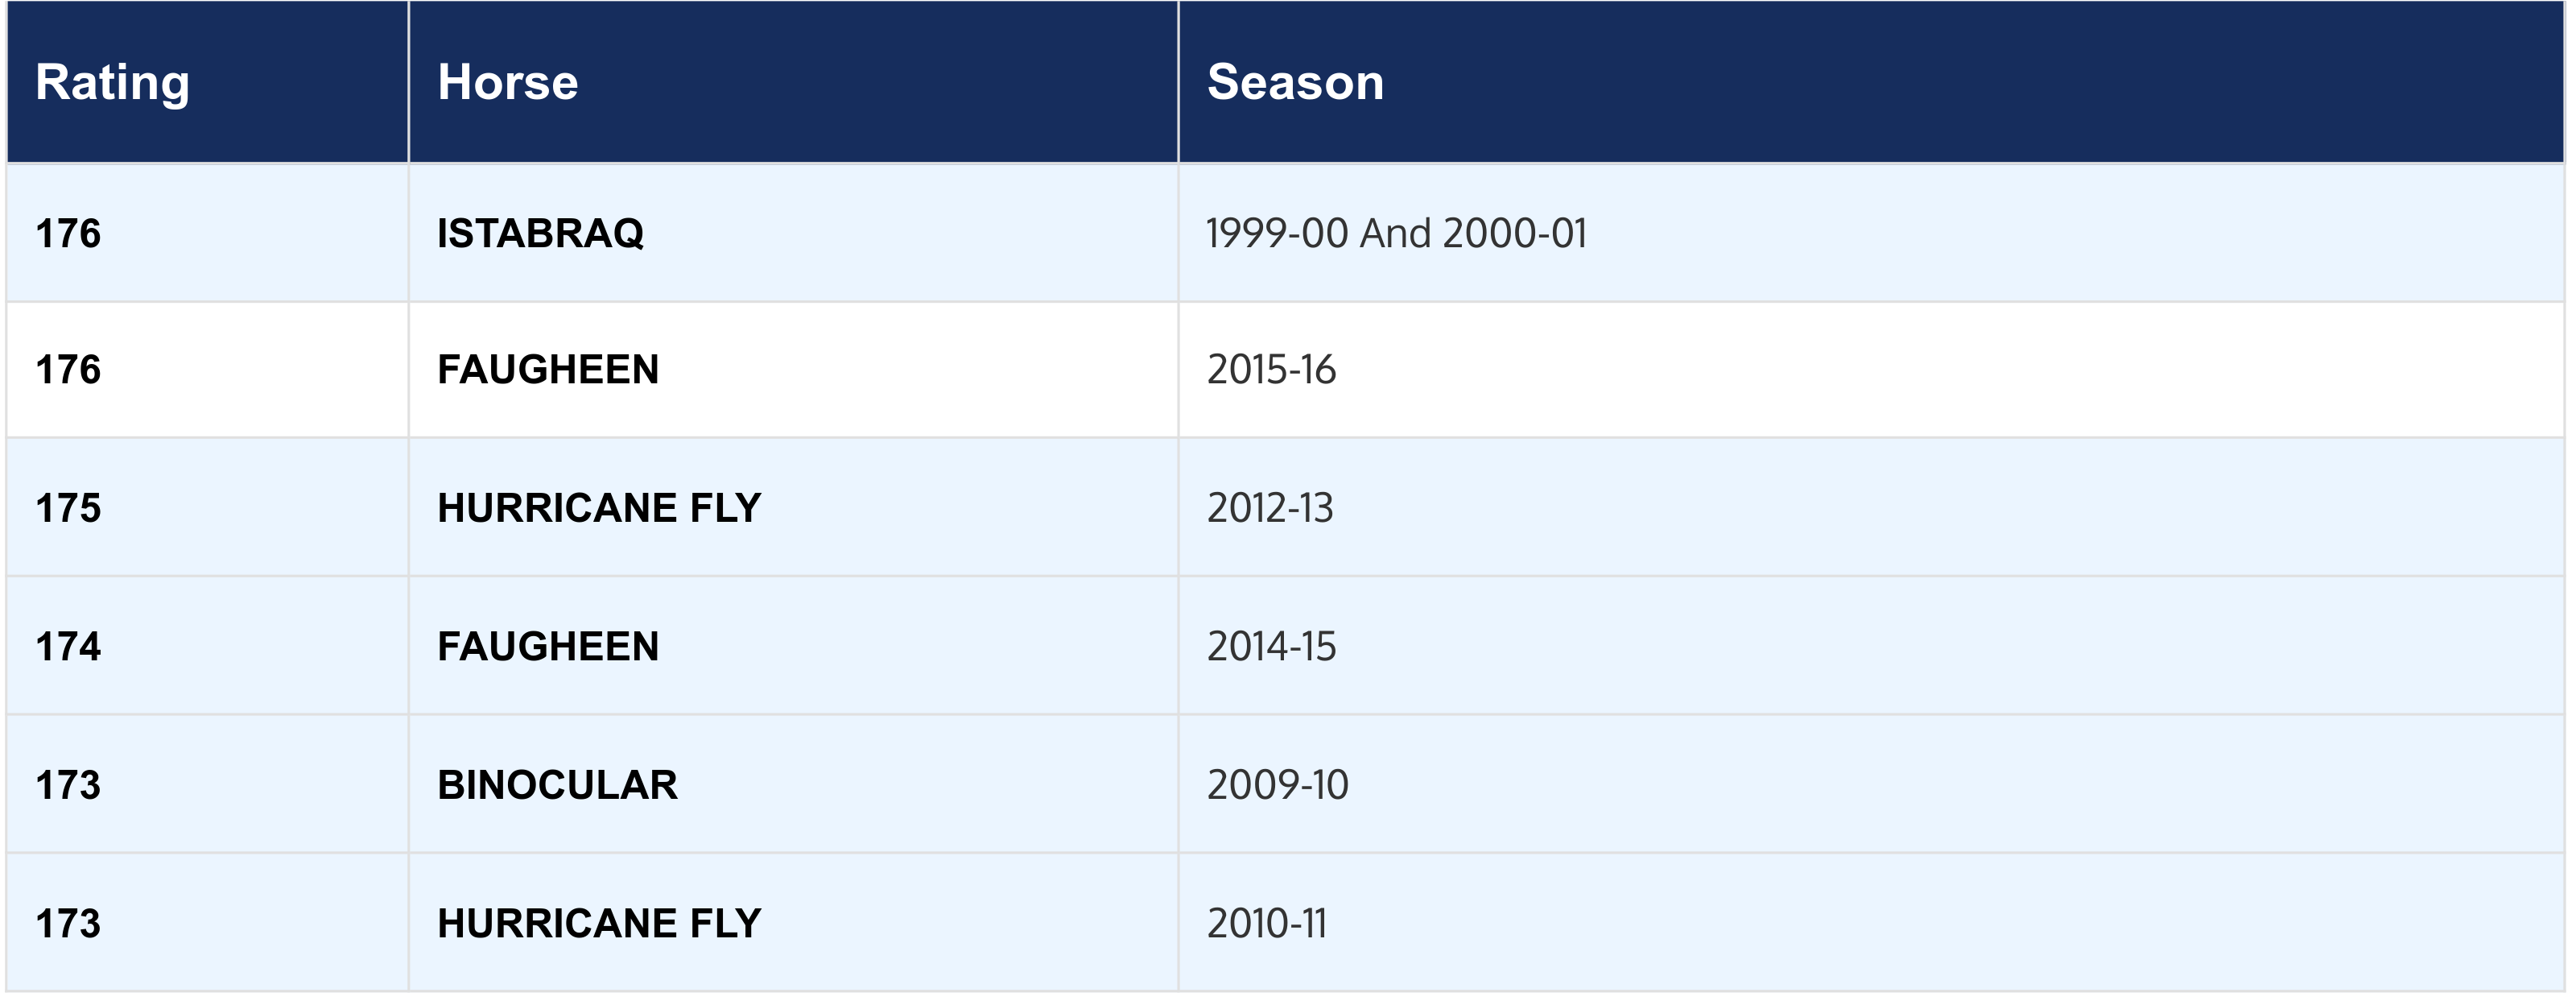The height and width of the screenshot is (1005, 2576).
Task: Select FAUGHEEN in the 2015-16 row
Action: pyautogui.click(x=793, y=370)
